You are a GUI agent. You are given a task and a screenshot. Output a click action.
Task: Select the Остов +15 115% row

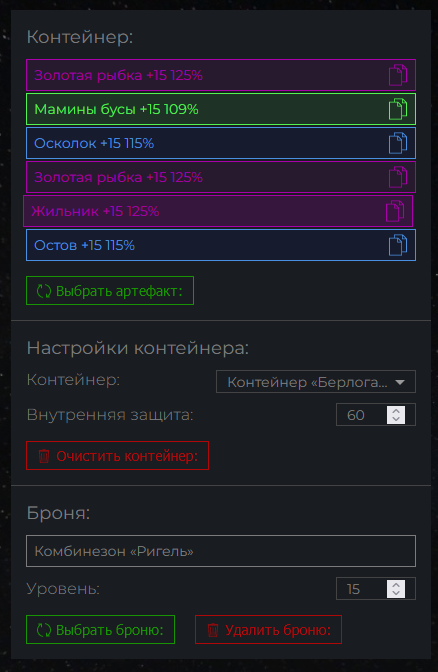coord(221,245)
